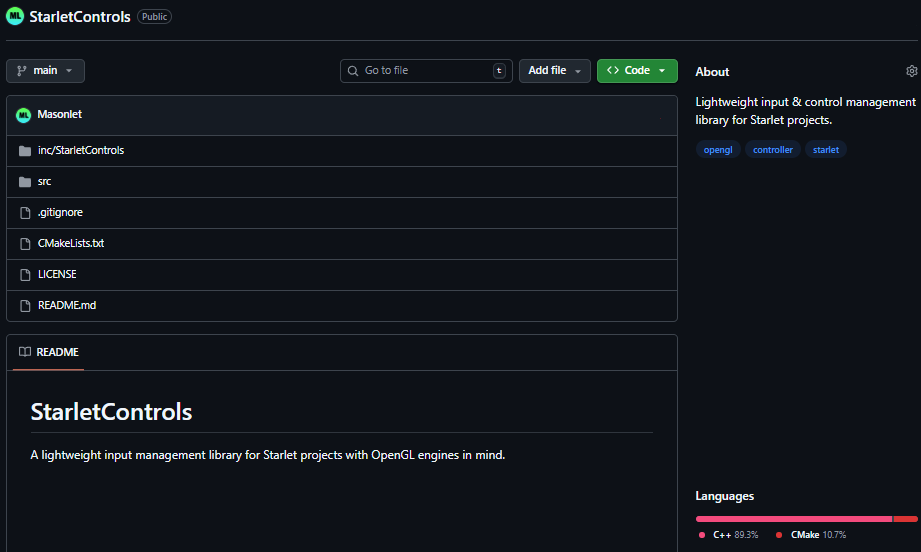Open the inc/StarletControls folder

pos(81,150)
